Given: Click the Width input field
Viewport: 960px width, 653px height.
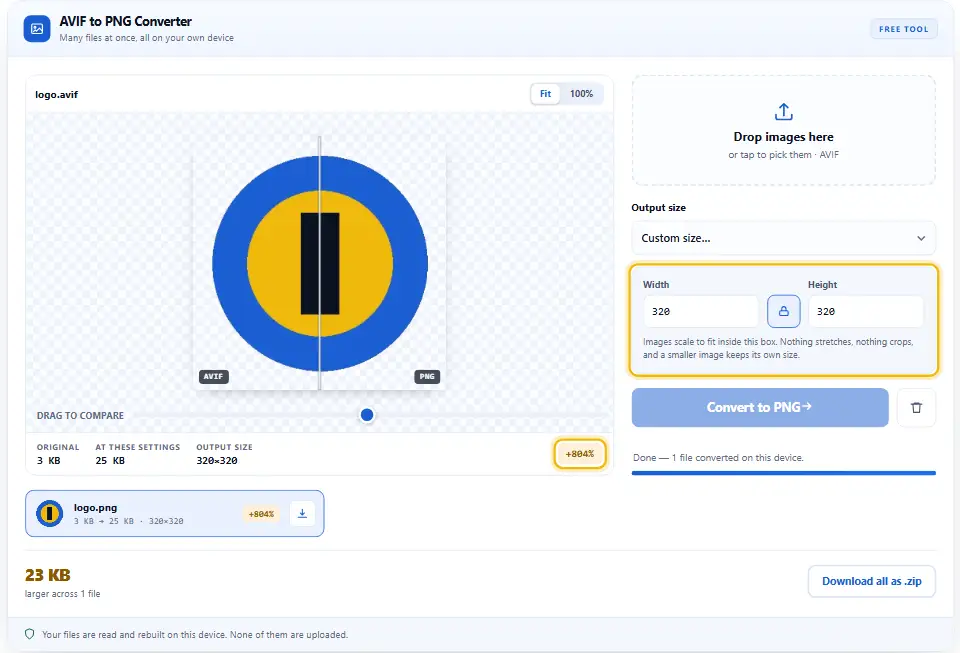Looking at the screenshot, I should coord(700,312).
